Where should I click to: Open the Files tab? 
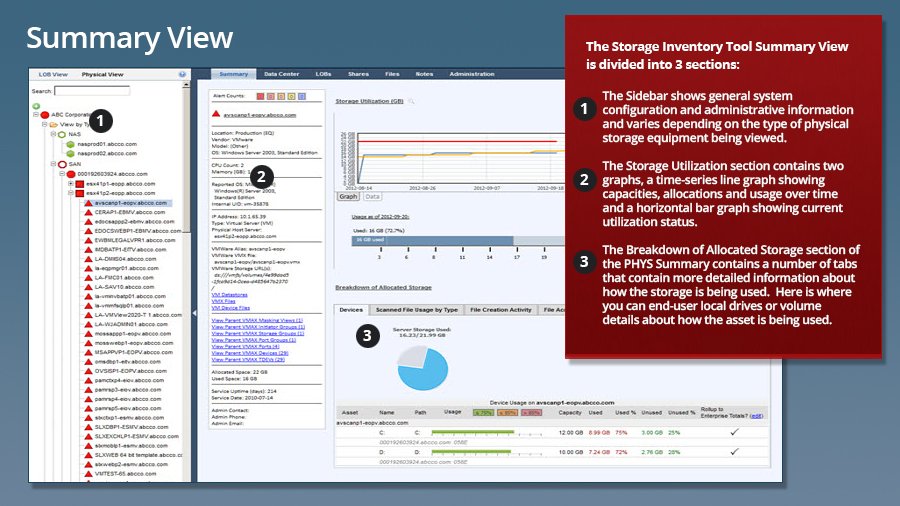point(392,74)
